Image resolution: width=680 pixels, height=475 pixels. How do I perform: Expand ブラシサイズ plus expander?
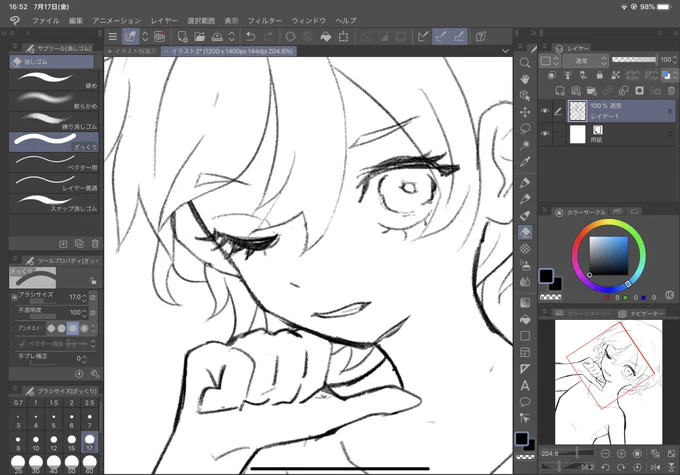point(14,298)
